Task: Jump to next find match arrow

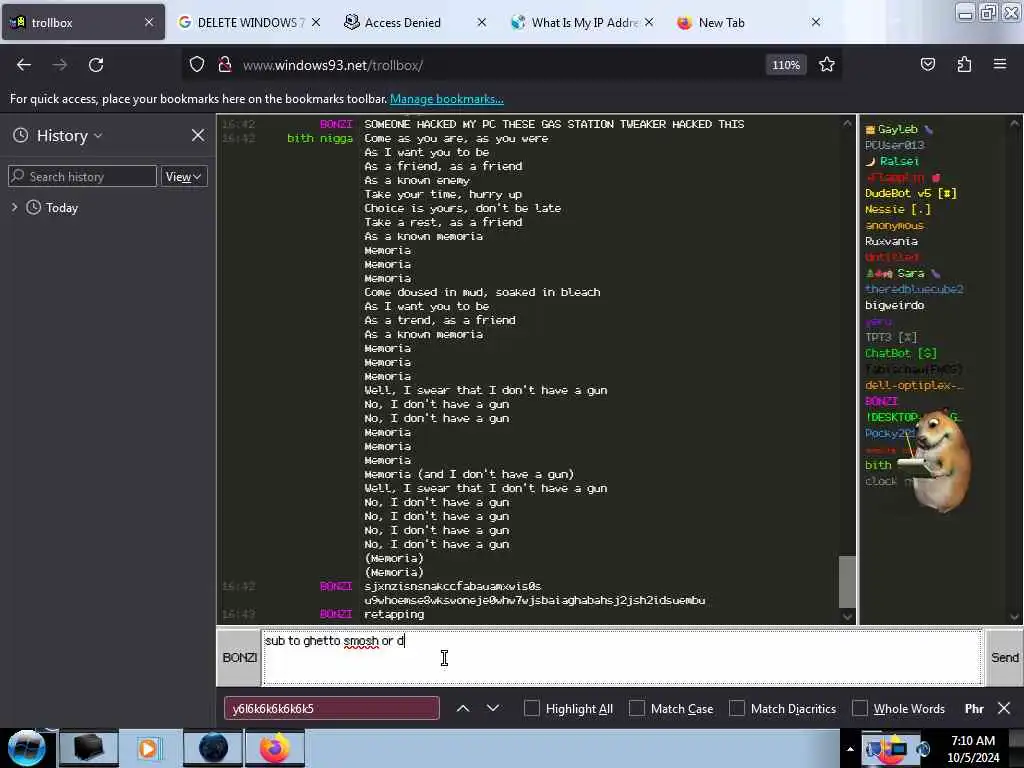Action: coord(493,708)
